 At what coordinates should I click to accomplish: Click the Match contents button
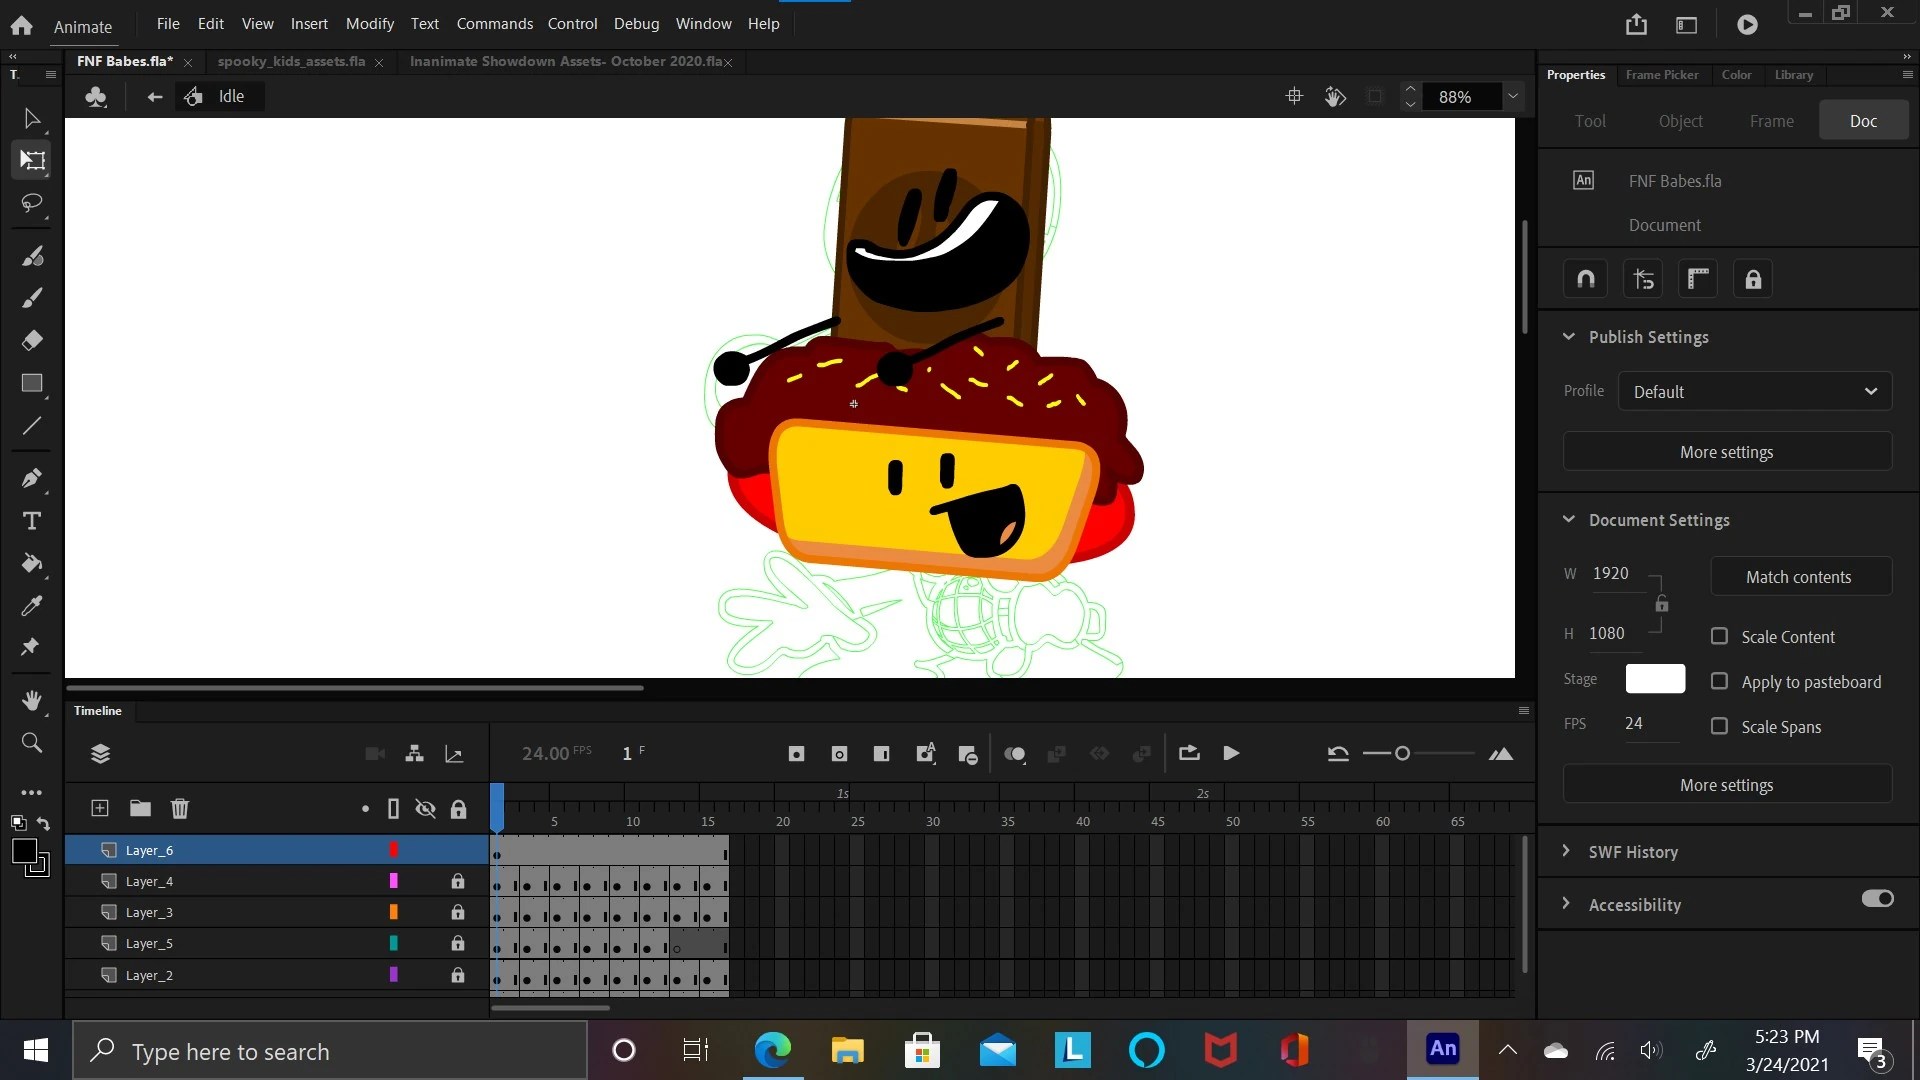pos(1800,577)
